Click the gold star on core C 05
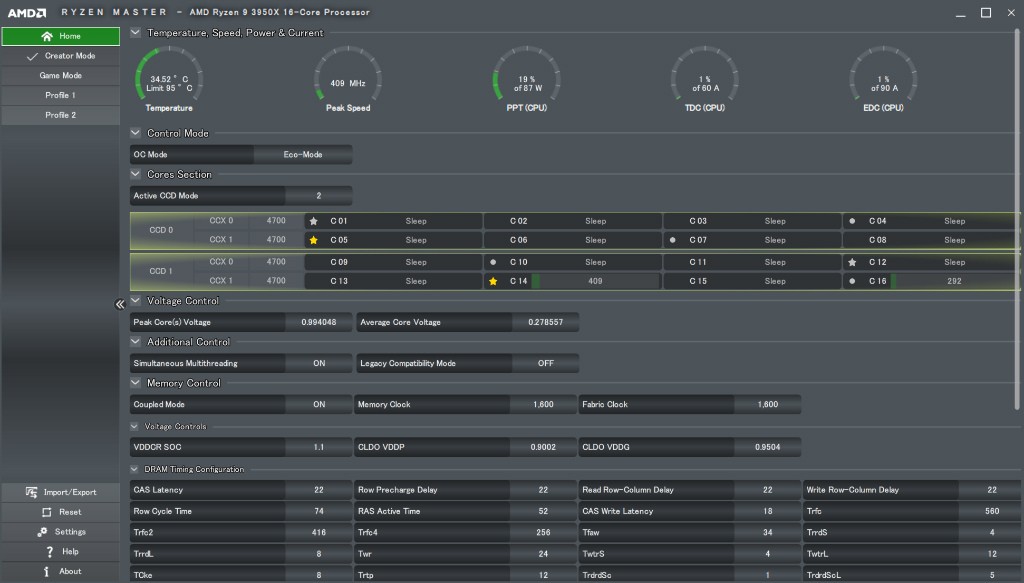Image resolution: width=1024 pixels, height=583 pixels. tap(313, 240)
